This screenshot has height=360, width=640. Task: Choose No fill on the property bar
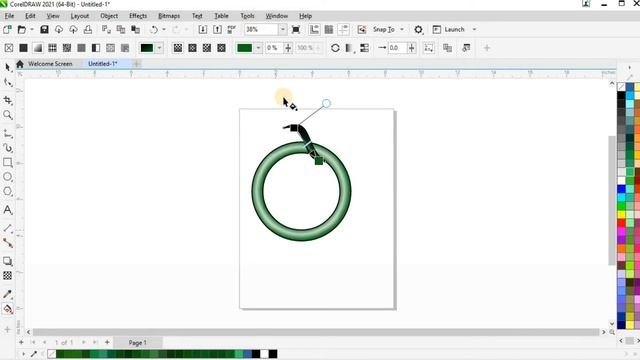click(9, 48)
